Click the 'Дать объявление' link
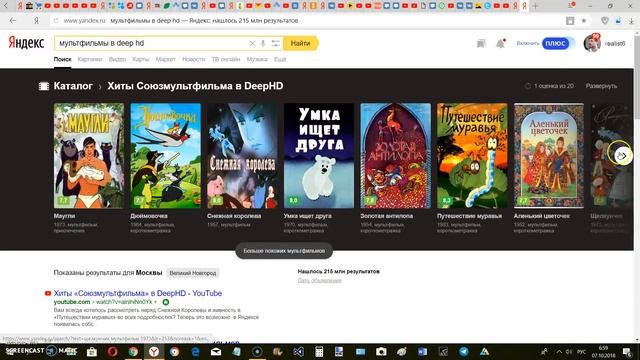The width and height of the screenshot is (640, 360). [319, 280]
